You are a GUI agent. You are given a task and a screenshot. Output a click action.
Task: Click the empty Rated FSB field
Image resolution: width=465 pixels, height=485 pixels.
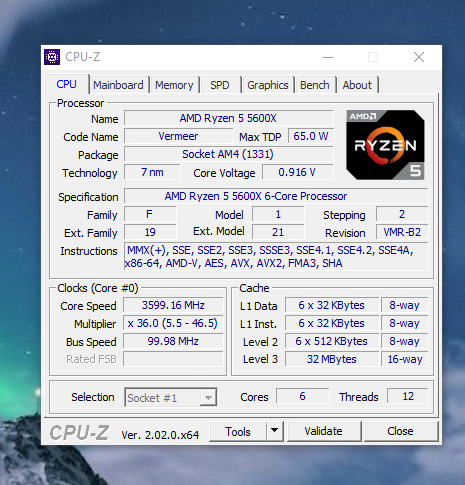coord(173,359)
